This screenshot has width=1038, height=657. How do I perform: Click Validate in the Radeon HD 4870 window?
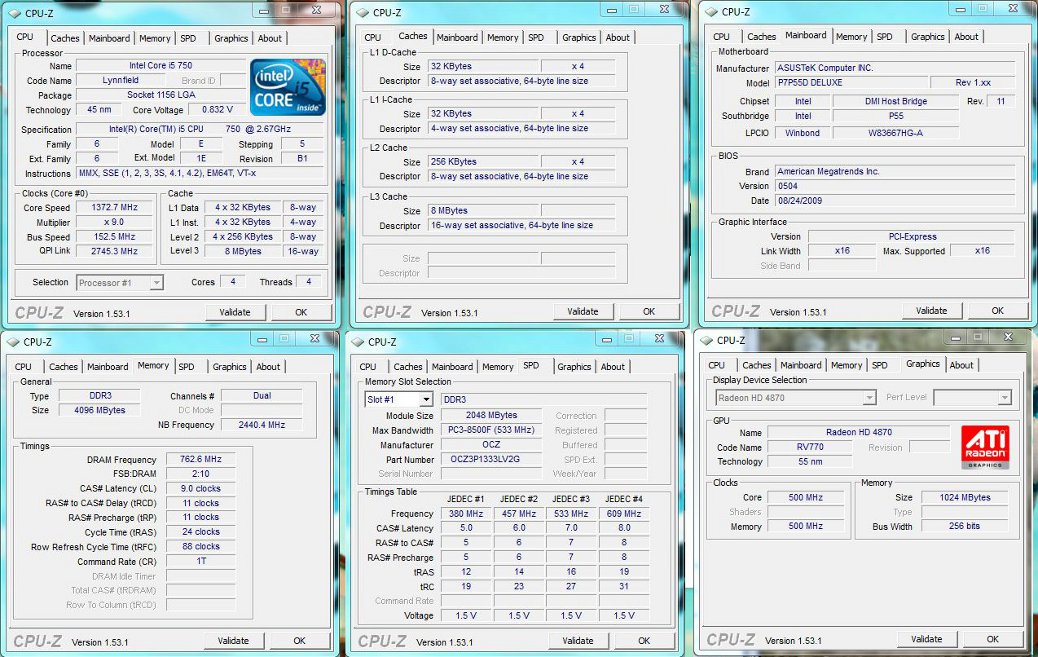coord(926,639)
